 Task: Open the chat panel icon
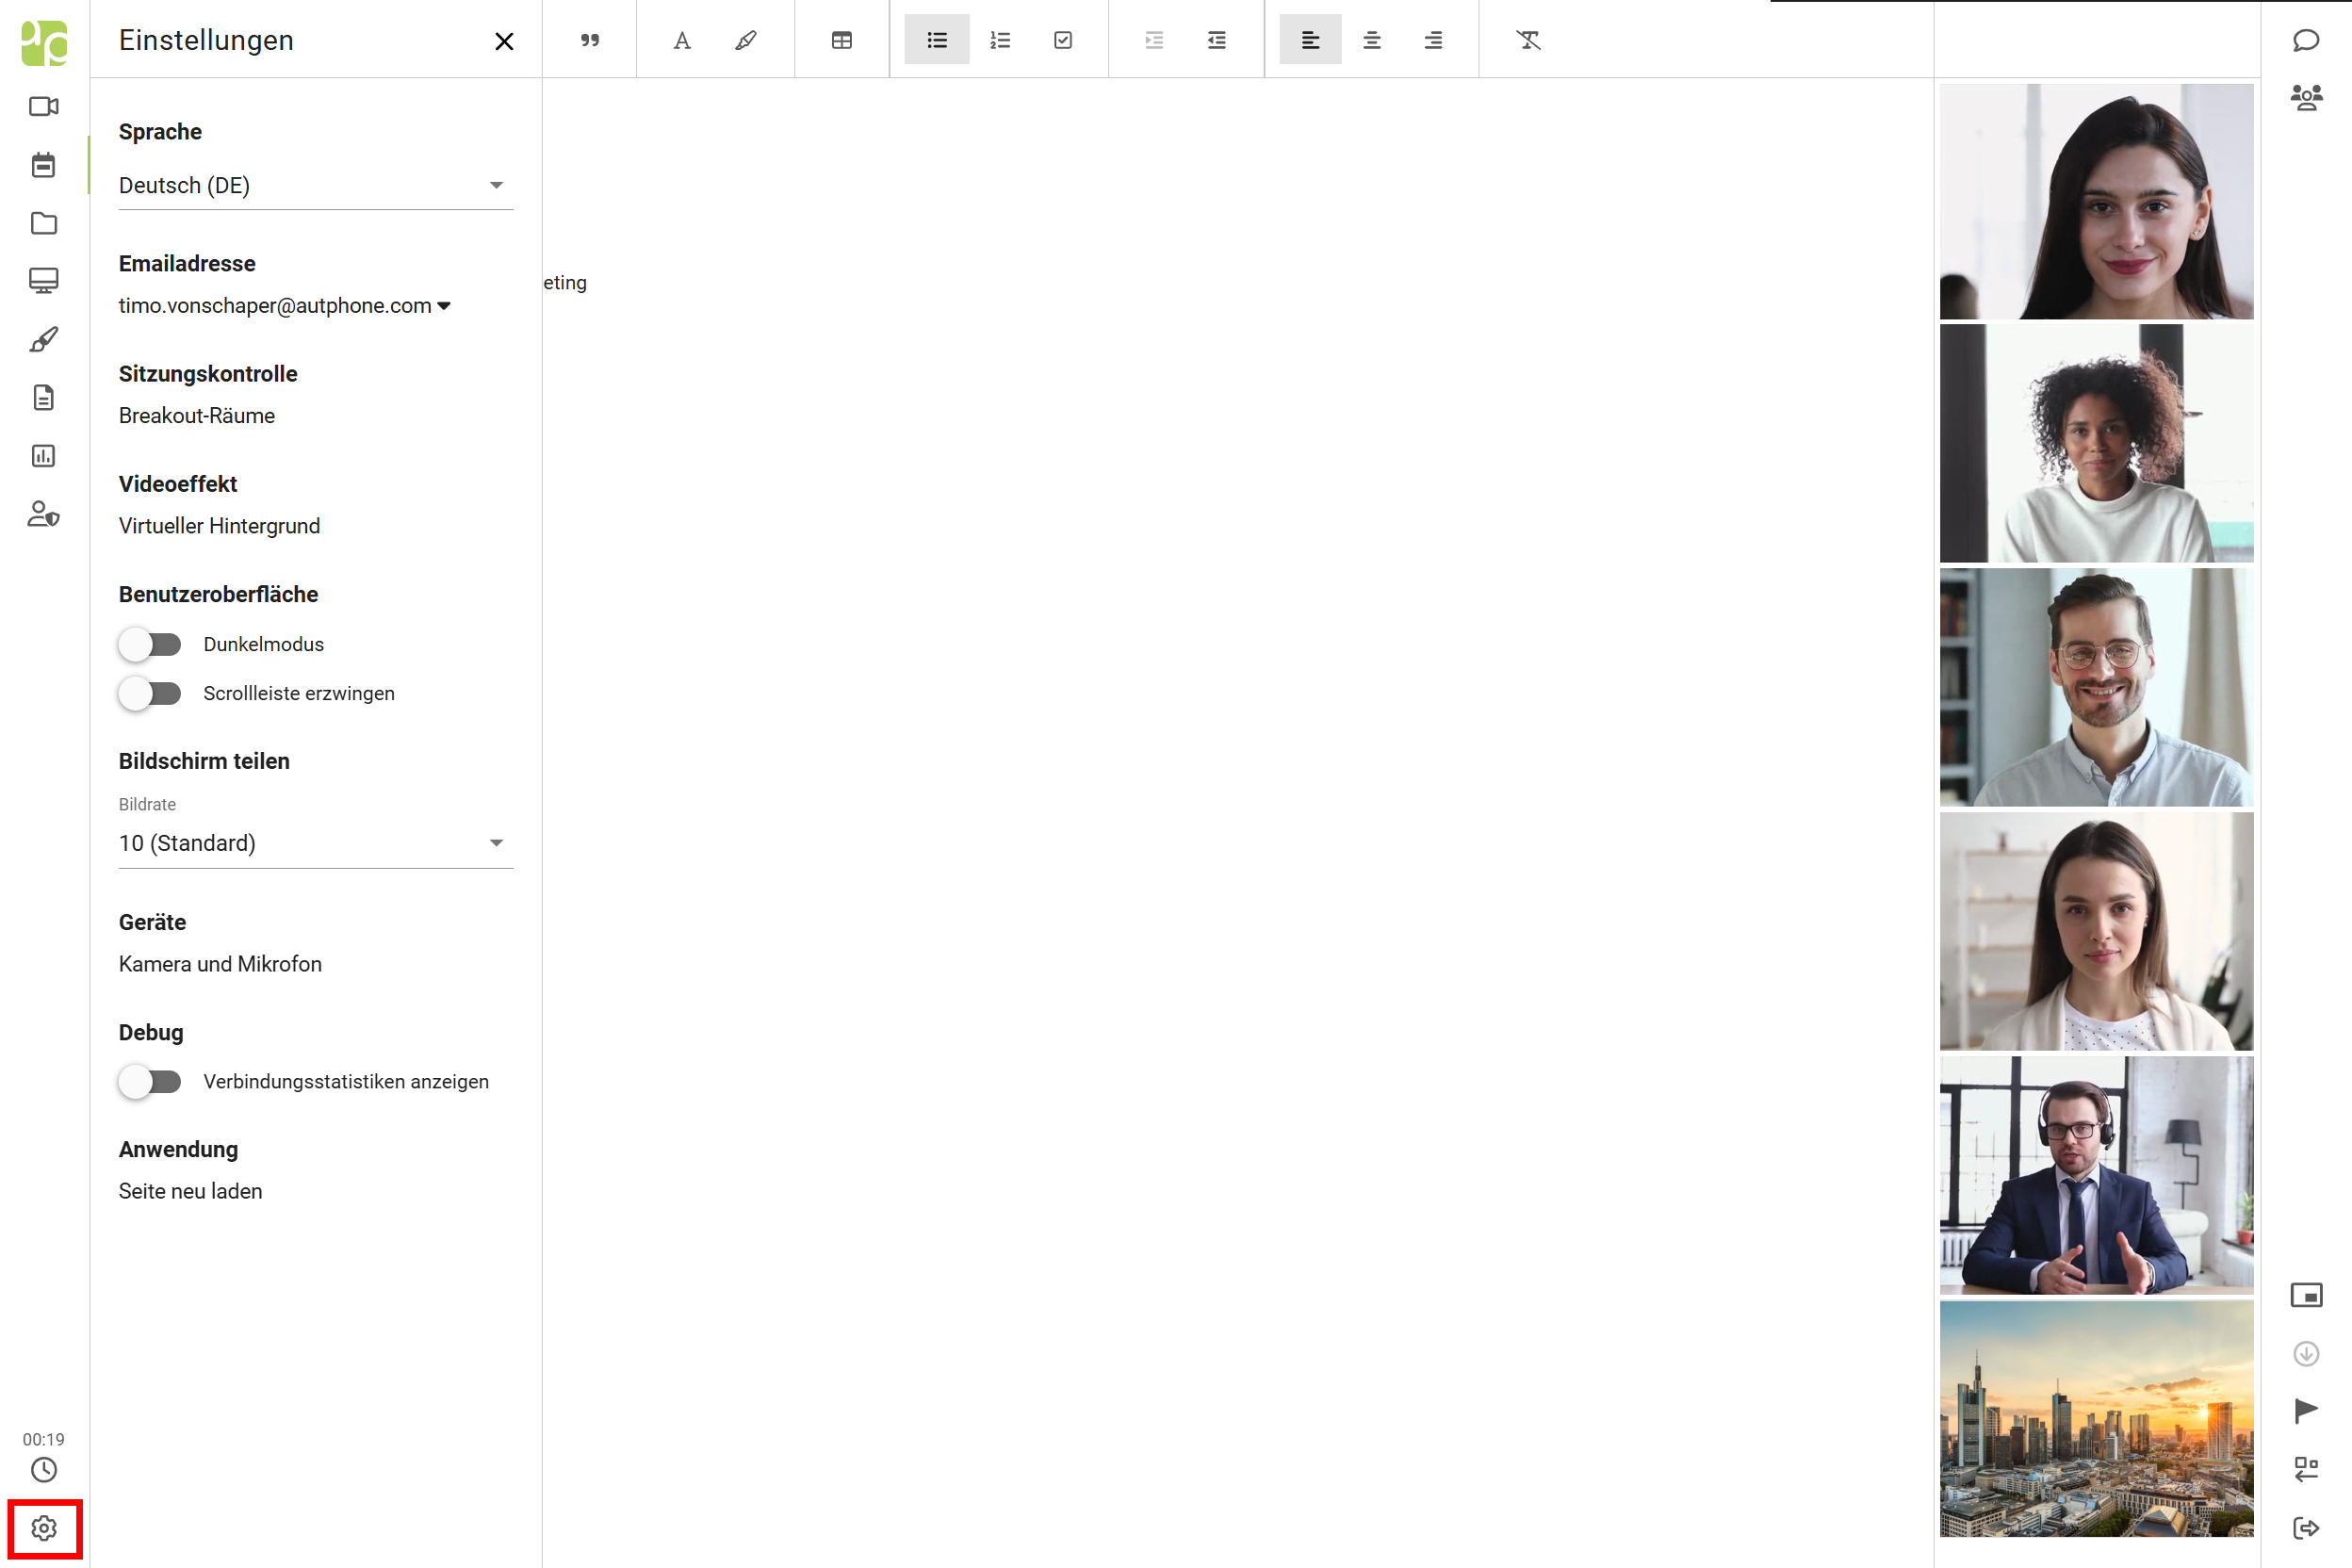click(2306, 40)
